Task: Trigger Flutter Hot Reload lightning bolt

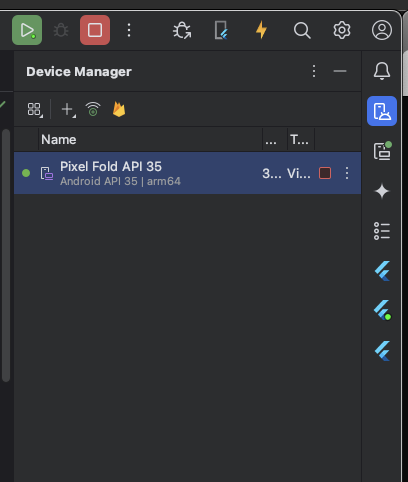Action: [261, 30]
